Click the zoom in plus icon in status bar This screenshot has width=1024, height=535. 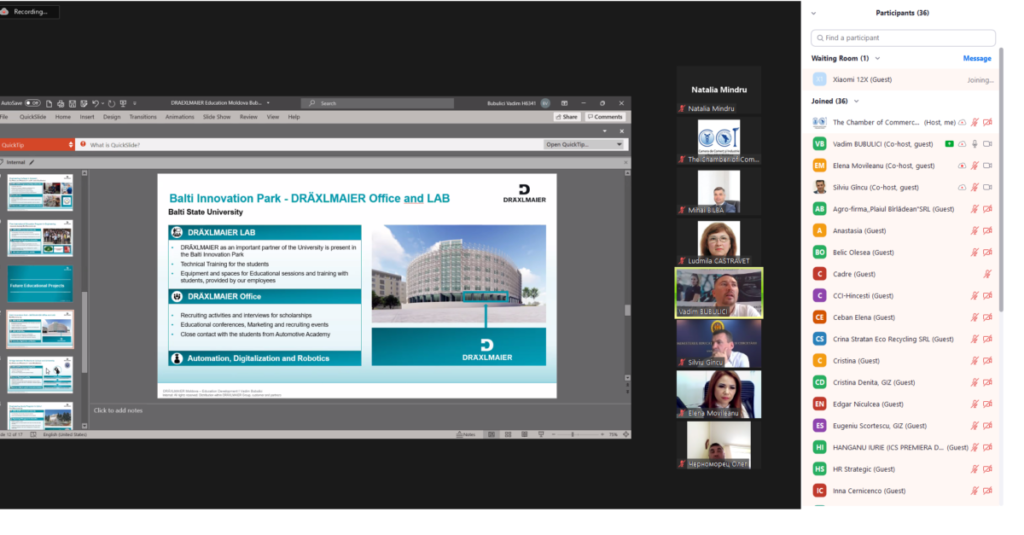(602, 434)
